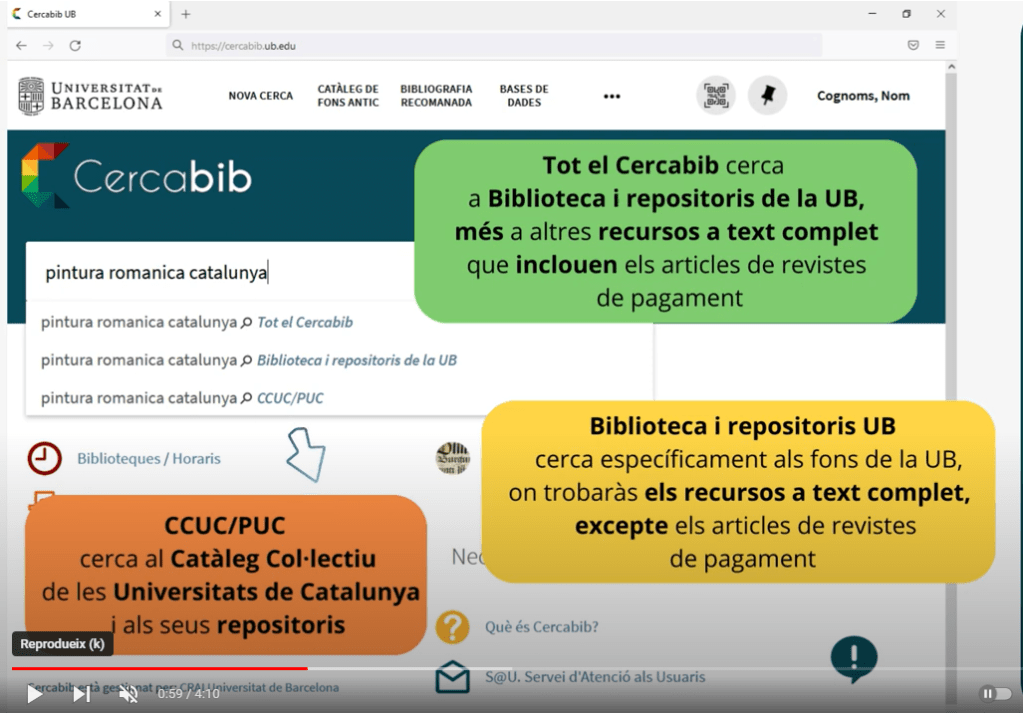
Task: Open the exclamation chat bubble icon
Action: 853,659
